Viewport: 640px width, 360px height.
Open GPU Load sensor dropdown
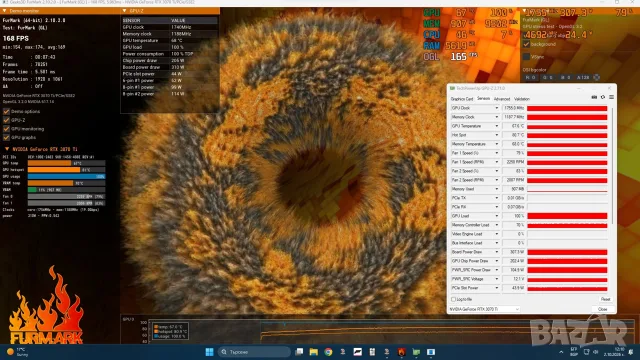[x=497, y=216]
